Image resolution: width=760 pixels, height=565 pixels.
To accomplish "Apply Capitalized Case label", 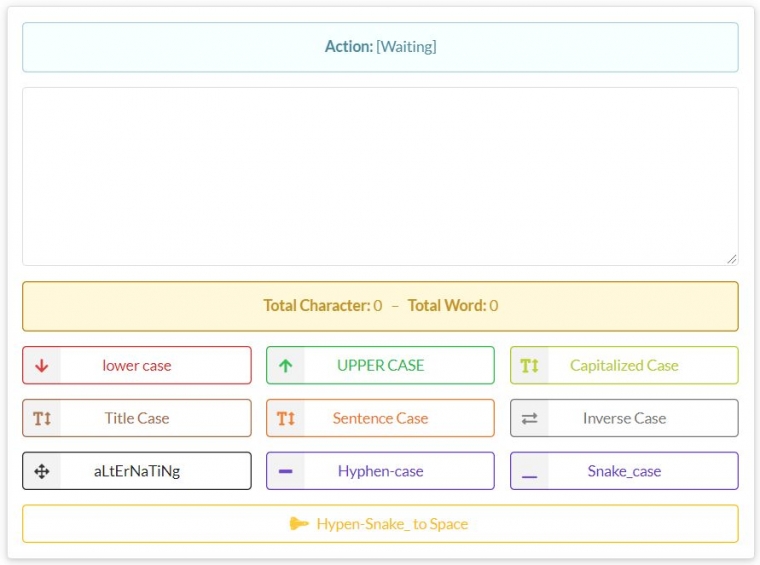I will [624, 365].
